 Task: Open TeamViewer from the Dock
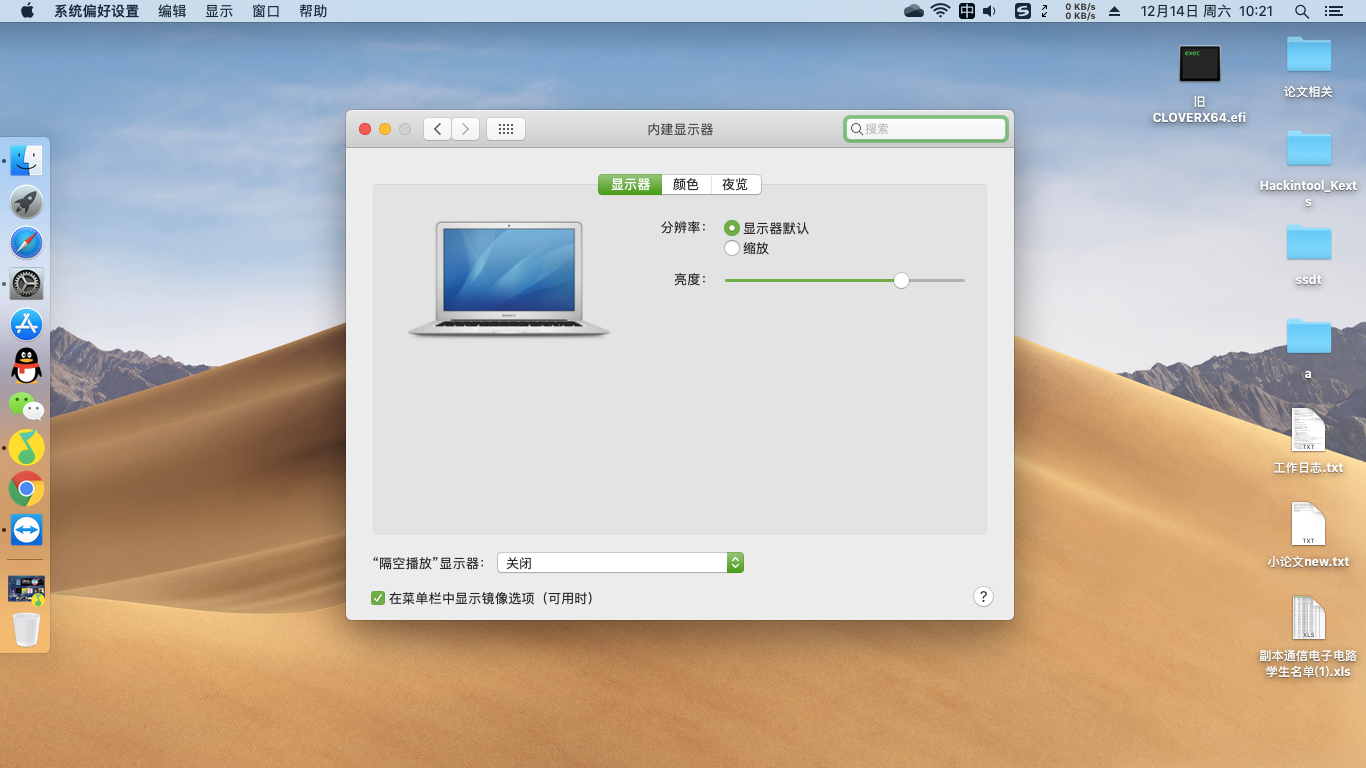click(26, 530)
